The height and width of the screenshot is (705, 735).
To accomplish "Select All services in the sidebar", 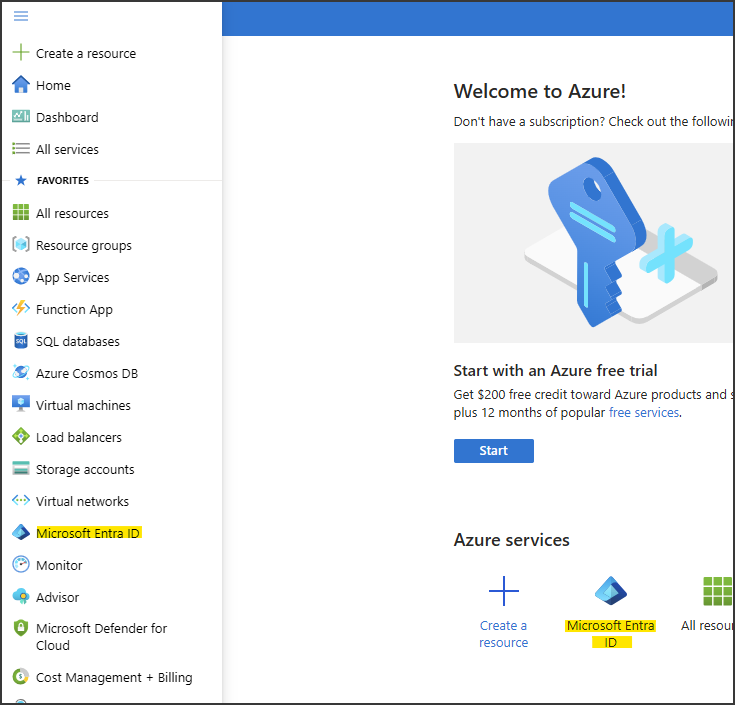I will coord(67,149).
